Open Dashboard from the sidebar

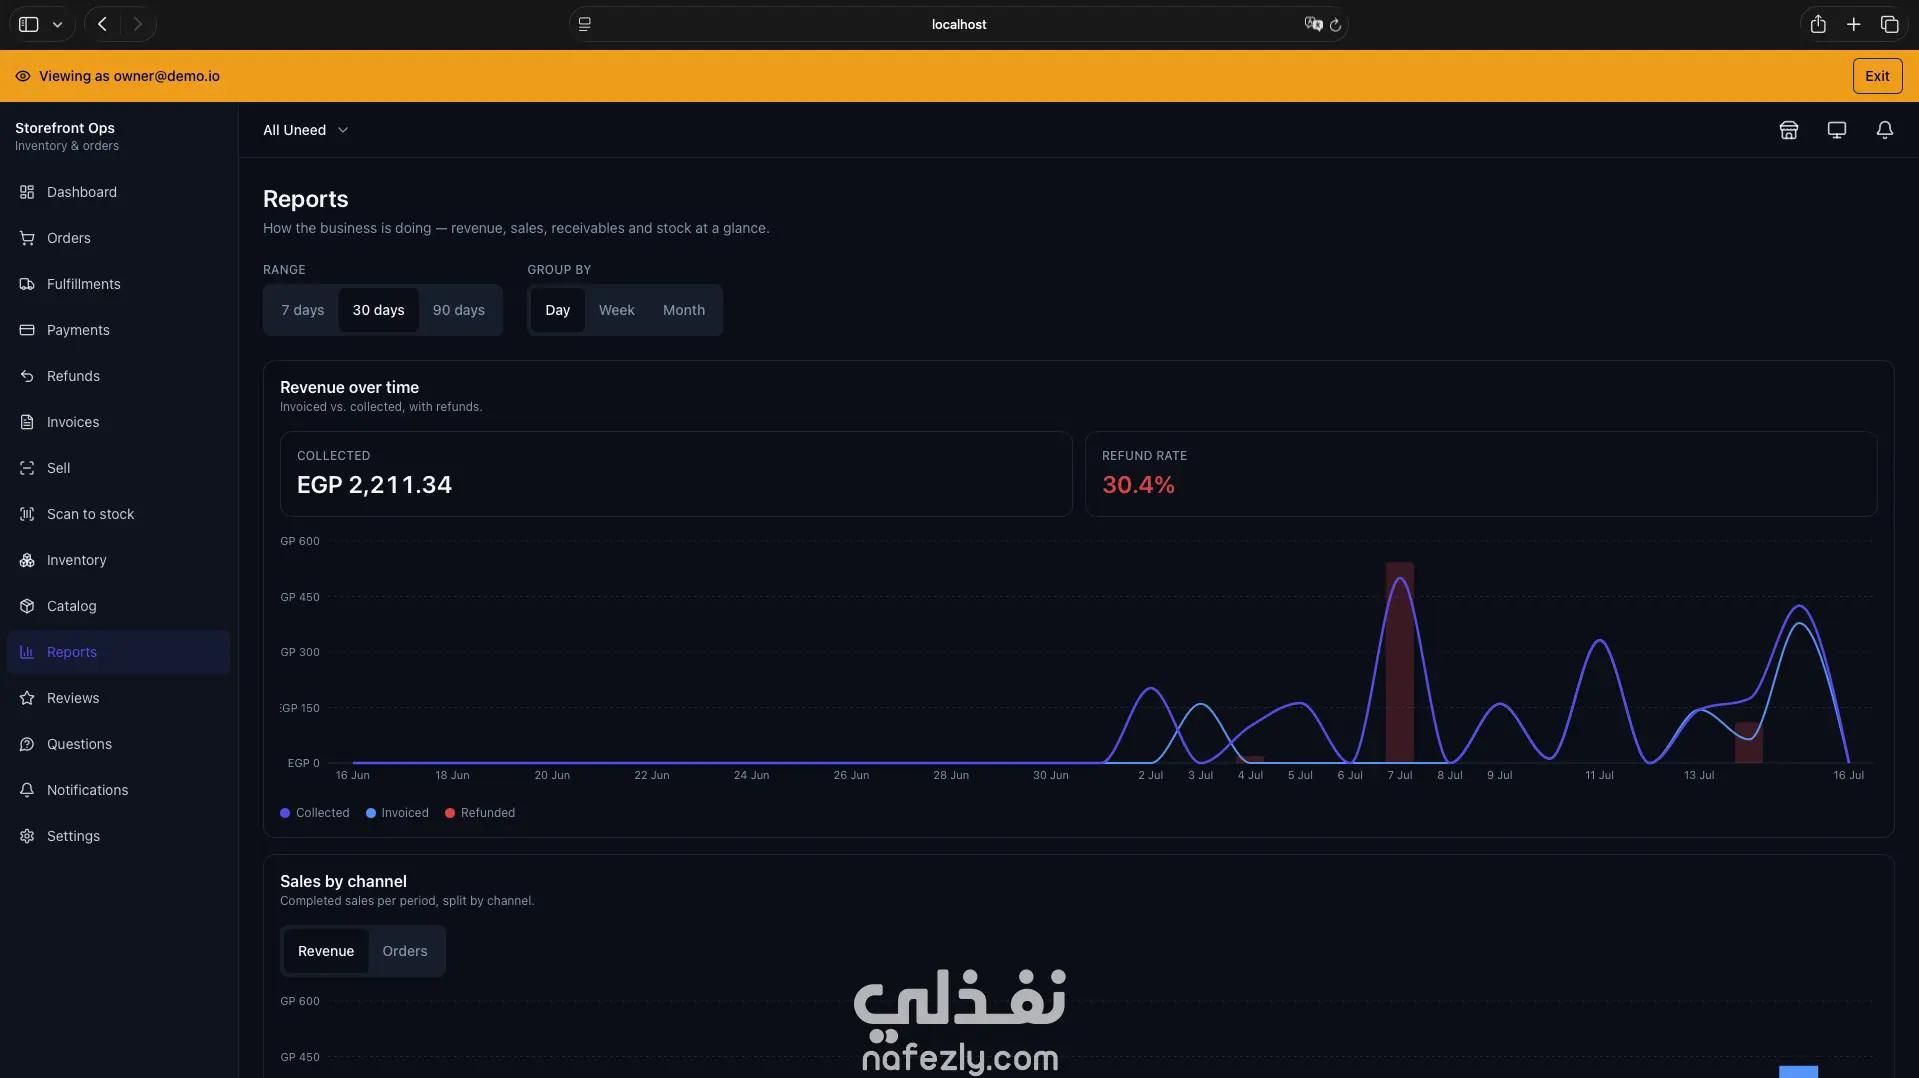[118, 192]
